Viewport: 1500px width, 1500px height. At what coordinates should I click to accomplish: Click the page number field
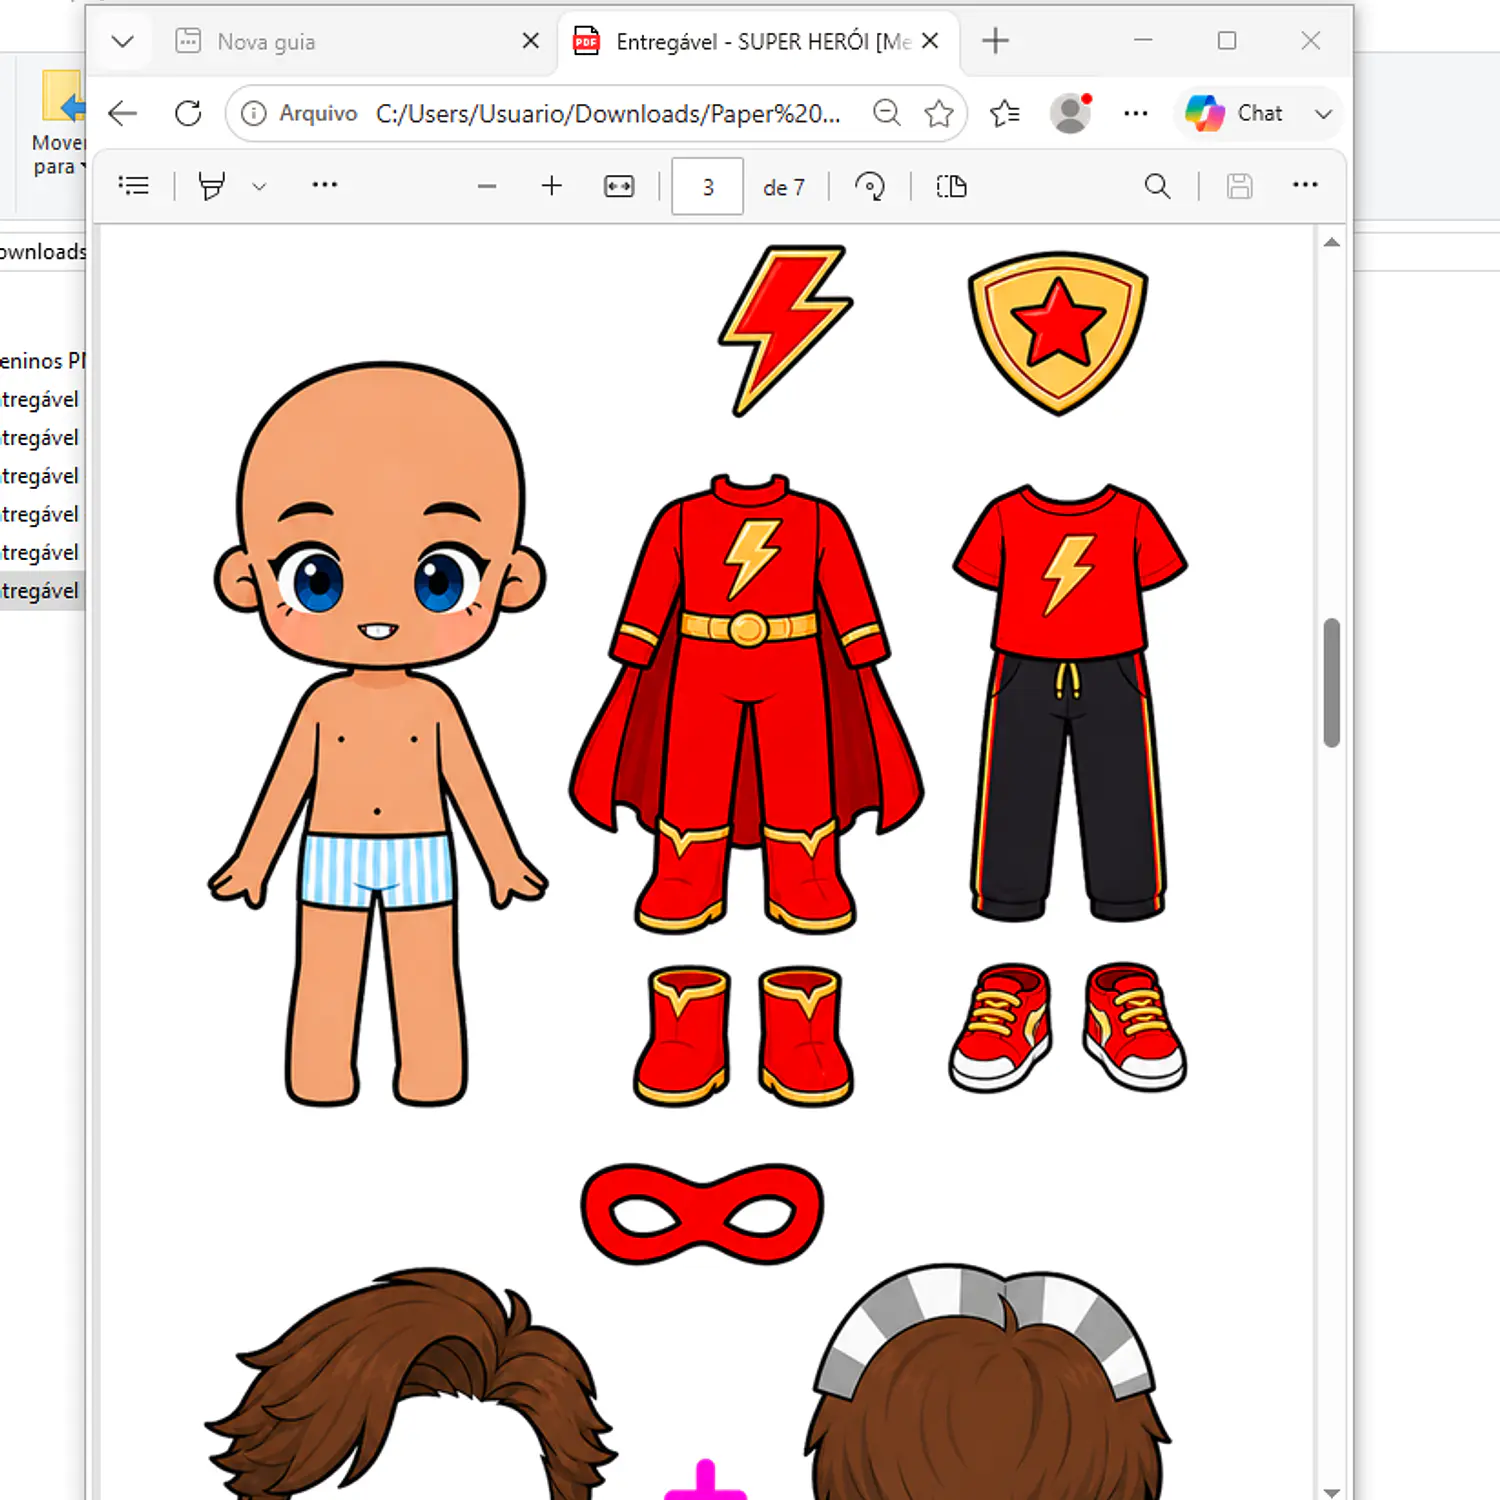[x=707, y=187]
